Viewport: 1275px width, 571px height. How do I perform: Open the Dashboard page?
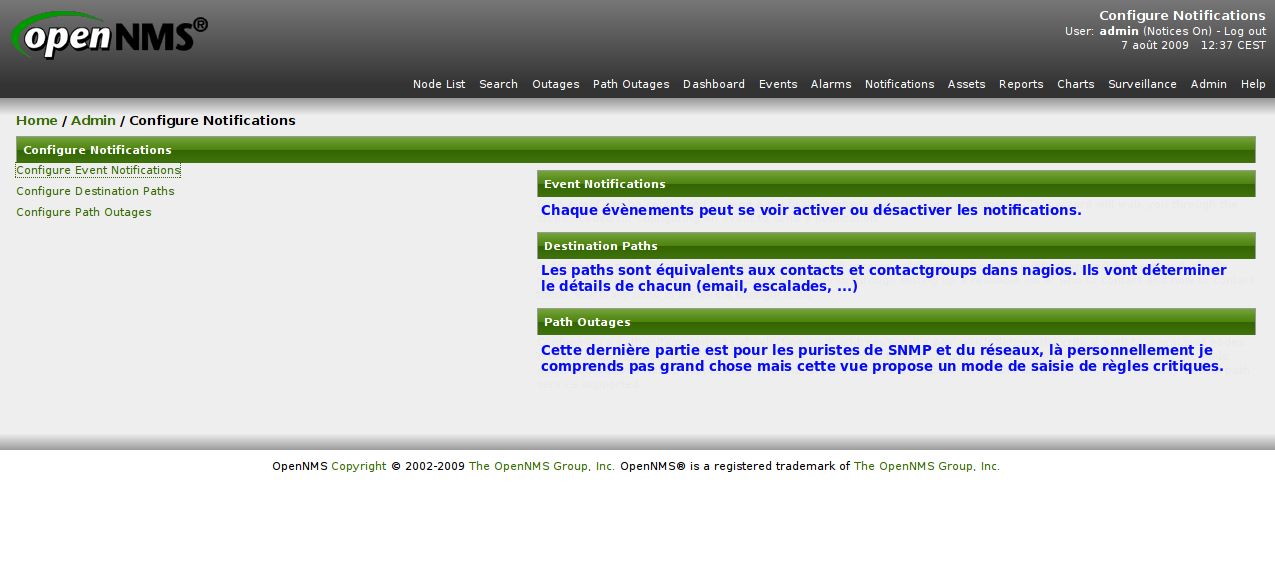click(x=714, y=85)
